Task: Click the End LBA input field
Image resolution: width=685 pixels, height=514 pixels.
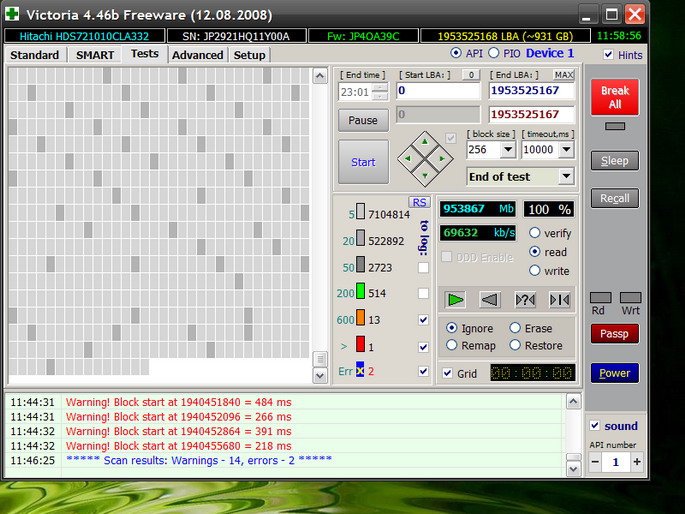Action: pyautogui.click(x=532, y=91)
